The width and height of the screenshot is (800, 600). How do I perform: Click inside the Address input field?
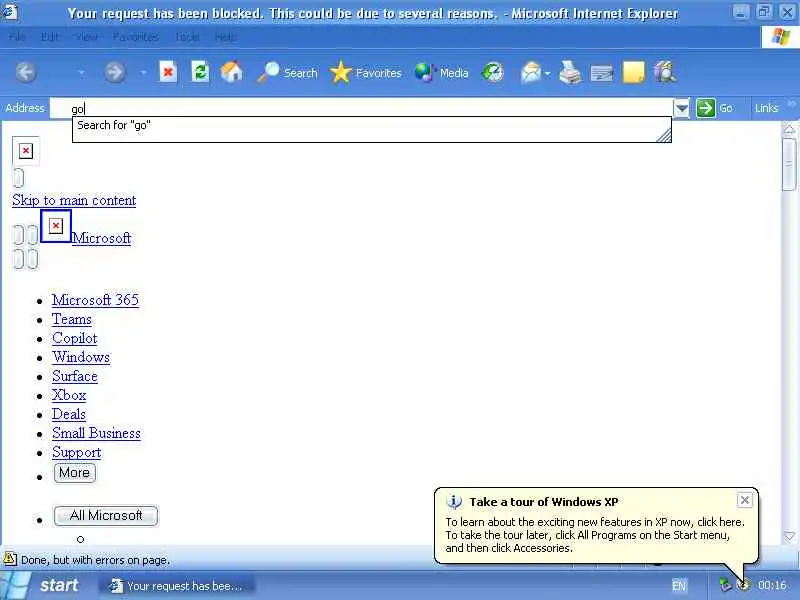[x=361, y=108]
